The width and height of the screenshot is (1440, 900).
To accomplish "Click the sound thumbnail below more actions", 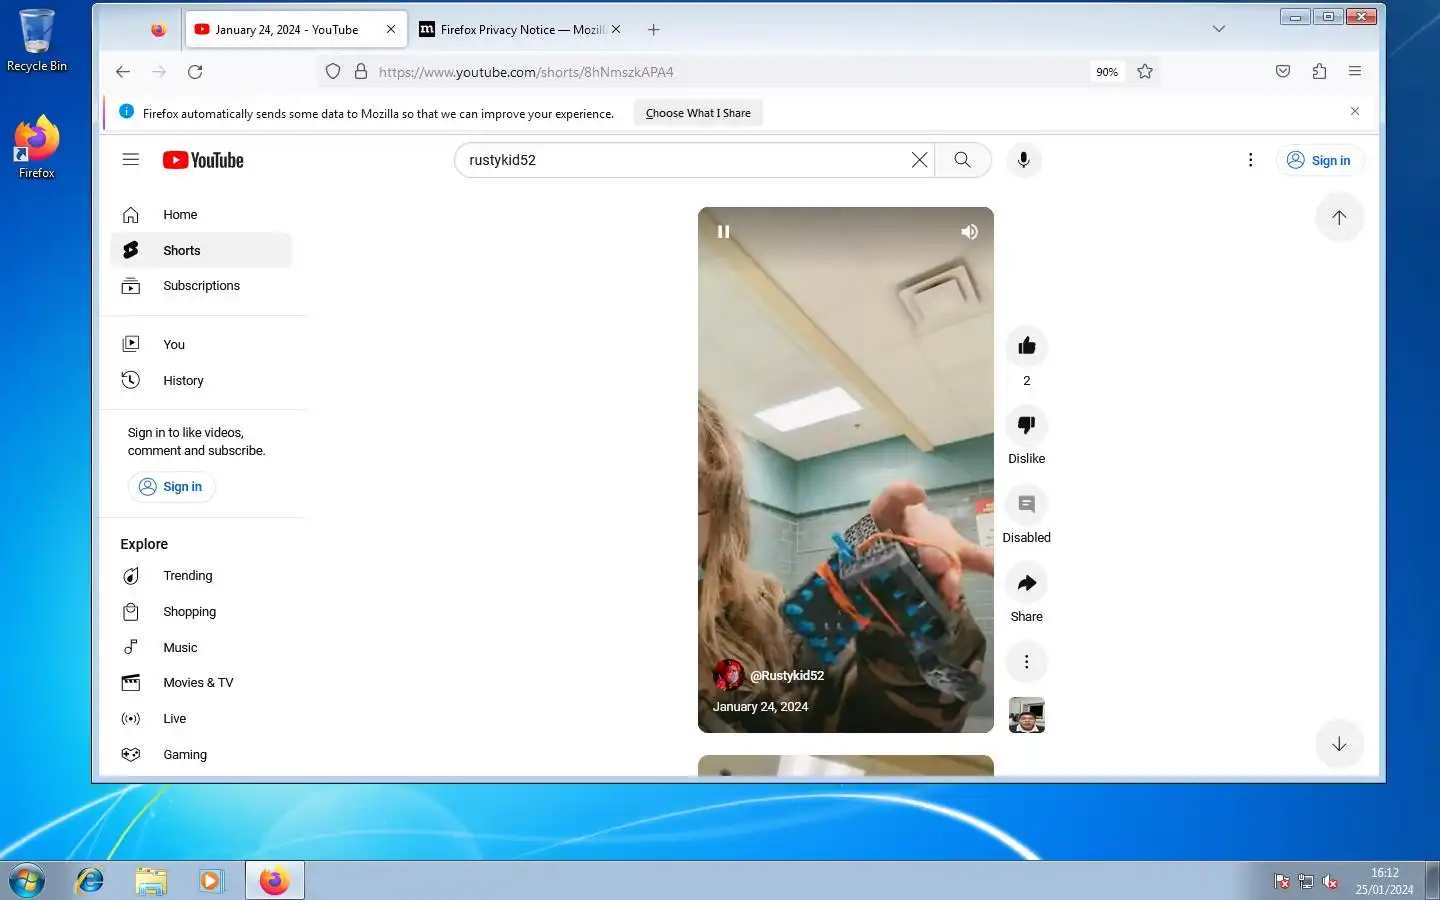I will (x=1026, y=715).
